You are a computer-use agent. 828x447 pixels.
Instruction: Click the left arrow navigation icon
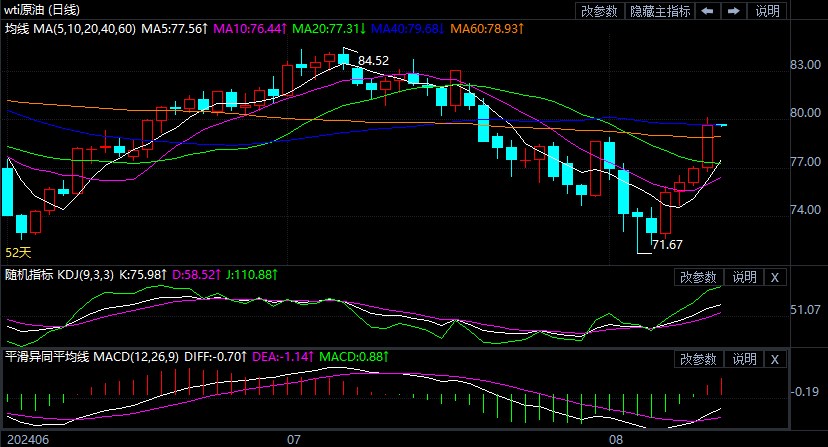point(708,11)
